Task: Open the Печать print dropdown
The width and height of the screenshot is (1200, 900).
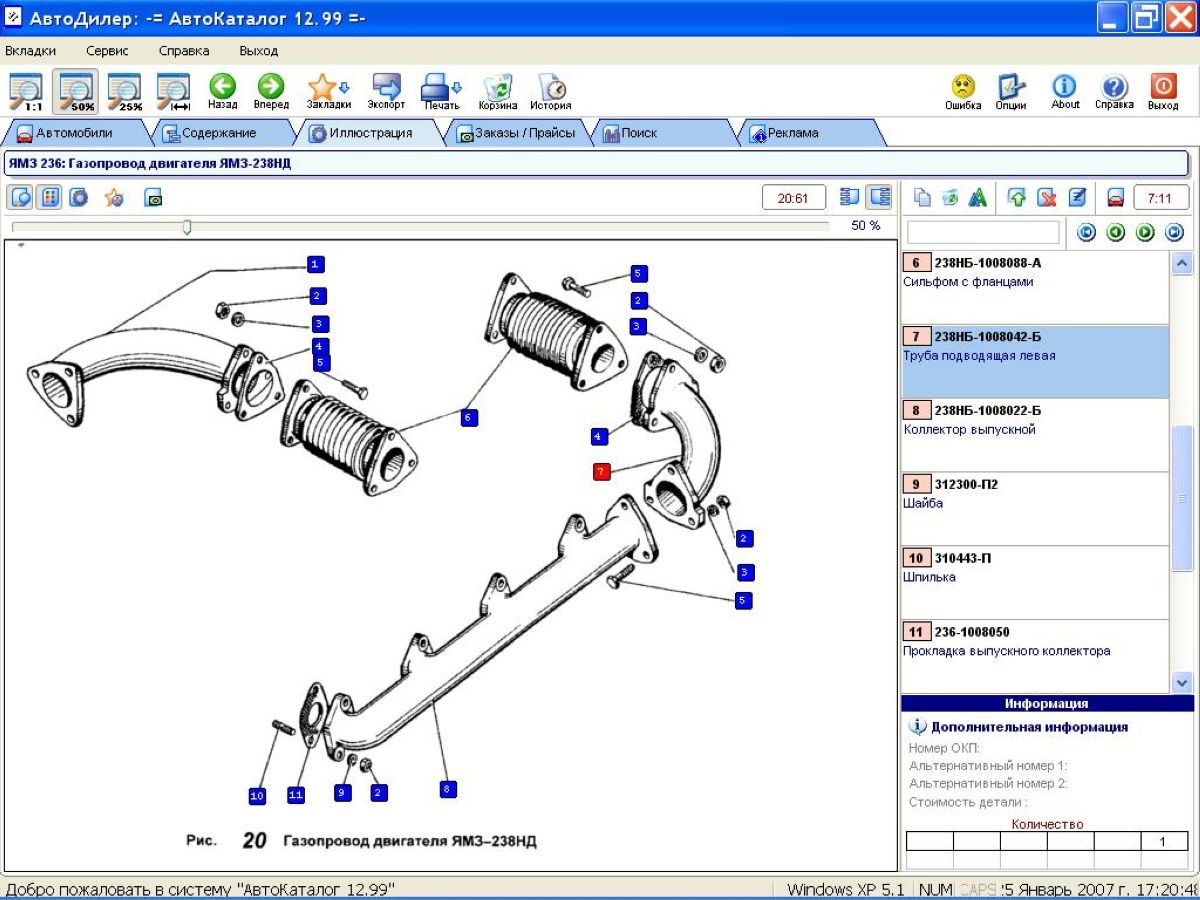Action: click(440, 87)
